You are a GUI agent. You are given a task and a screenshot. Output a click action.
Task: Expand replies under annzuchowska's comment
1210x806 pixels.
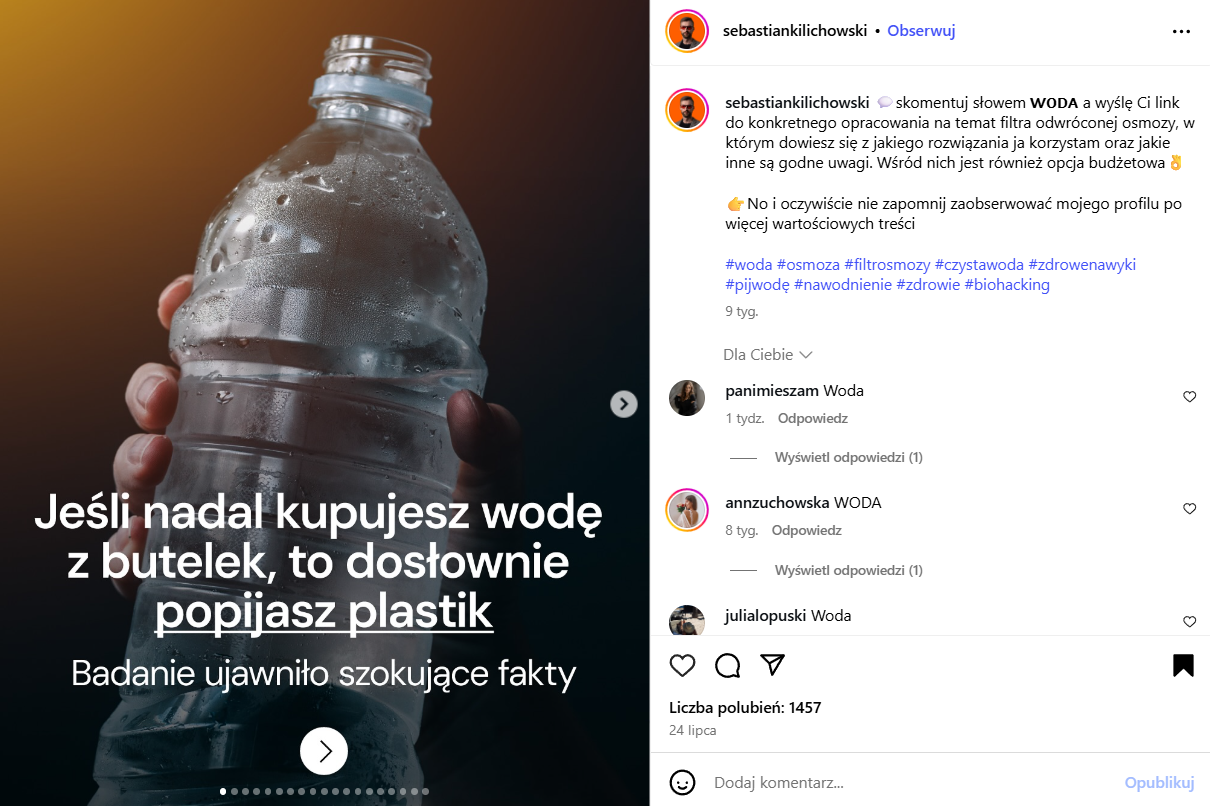point(848,571)
